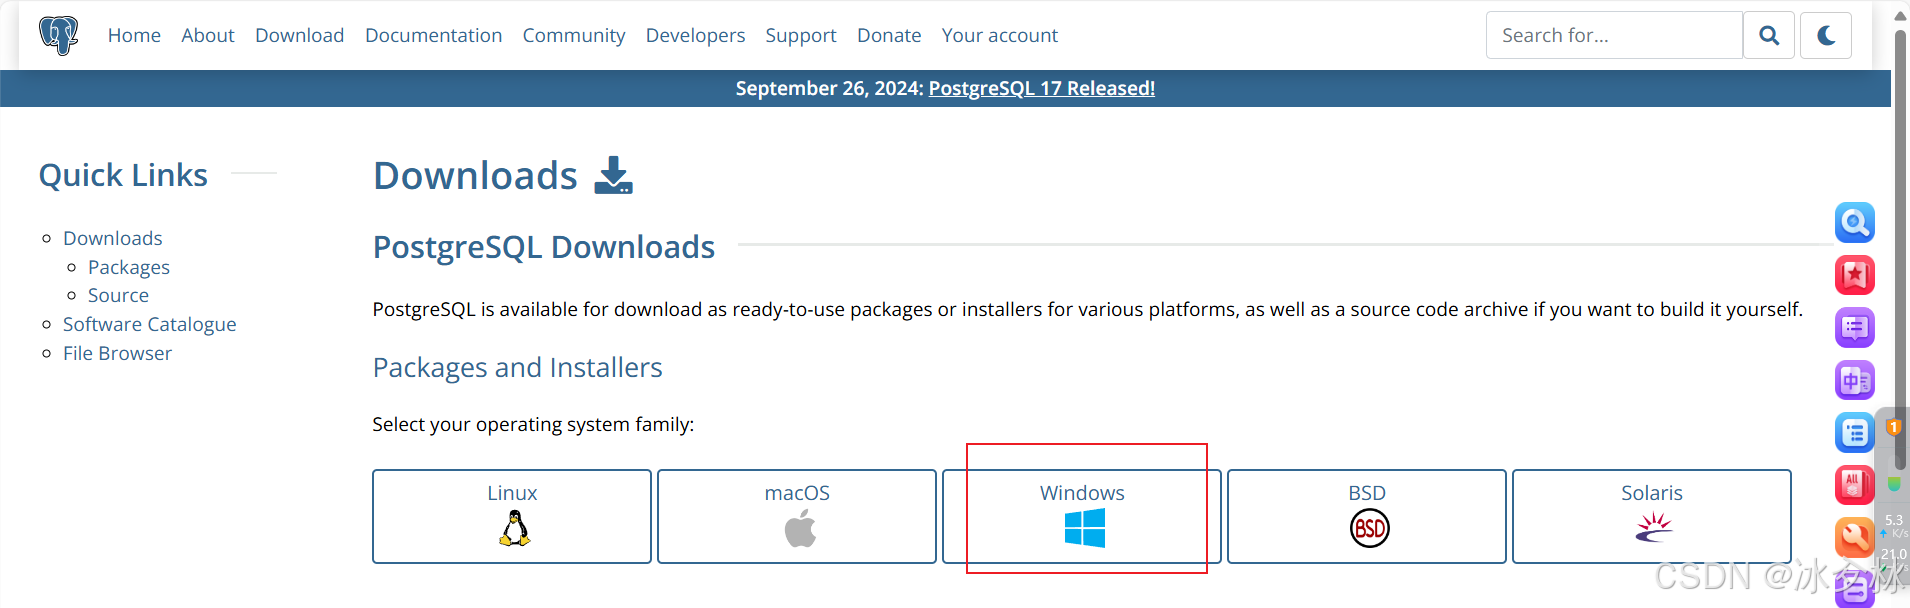The image size is (1910, 608).
Task: Choose the Windows operating system button
Action: [1082, 517]
